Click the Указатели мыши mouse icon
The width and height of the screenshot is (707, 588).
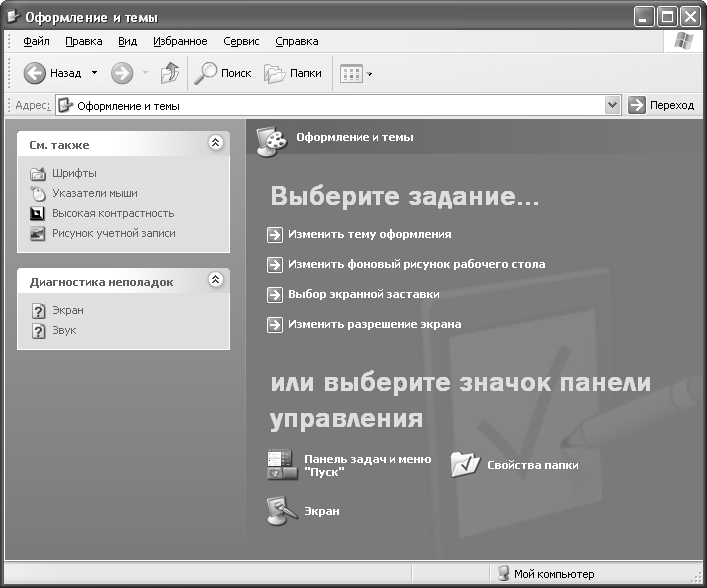[x=38, y=193]
